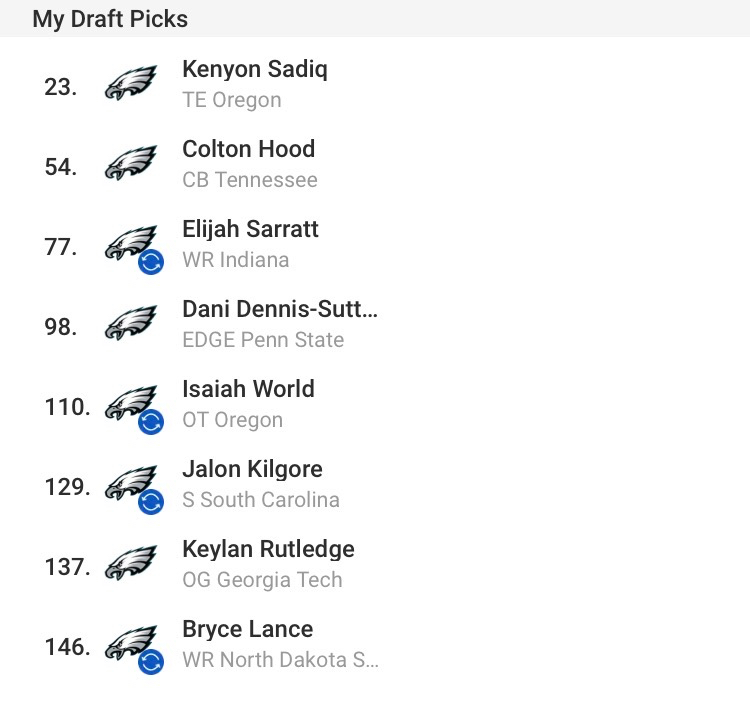Click the EDGE Penn State position text
This screenshot has height=704, width=750.
263,340
